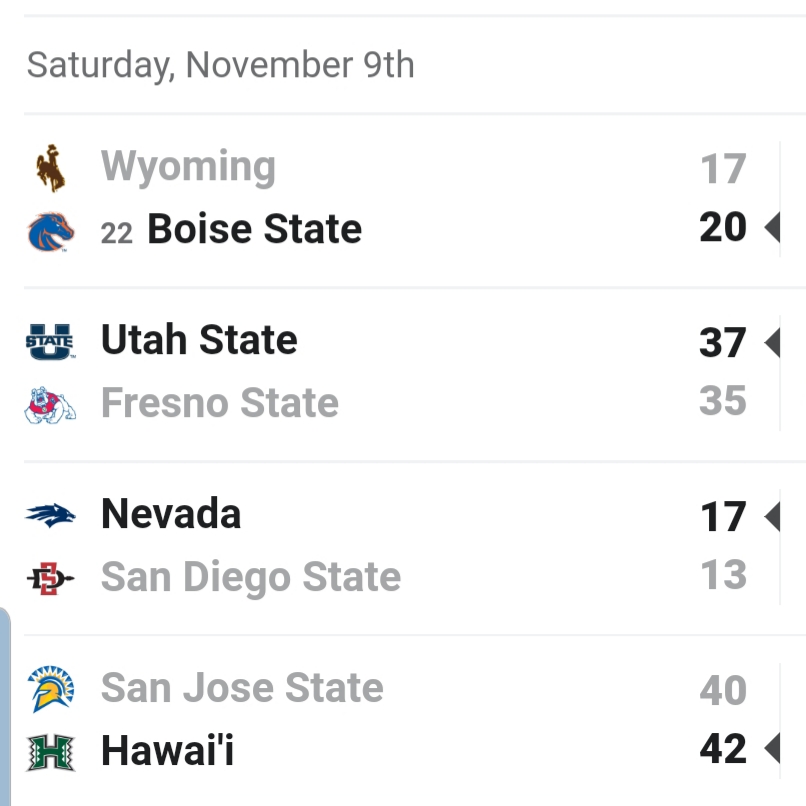Open the Fresno State team name

(x=220, y=402)
